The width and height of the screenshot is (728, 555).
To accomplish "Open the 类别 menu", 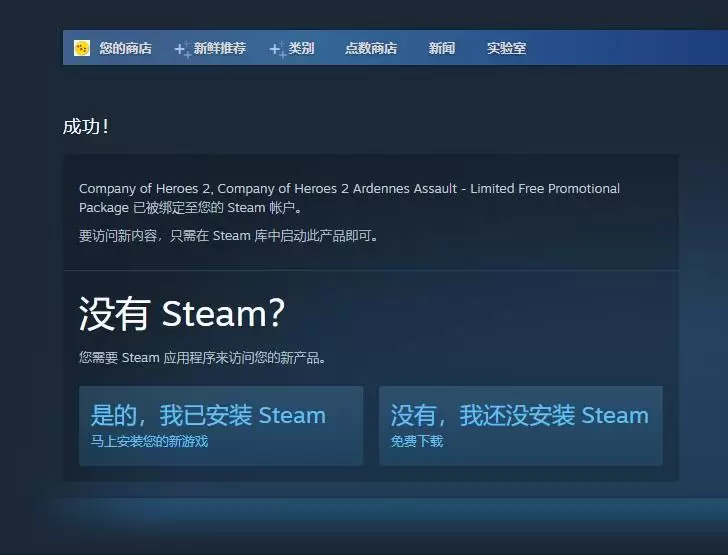I will click(301, 48).
